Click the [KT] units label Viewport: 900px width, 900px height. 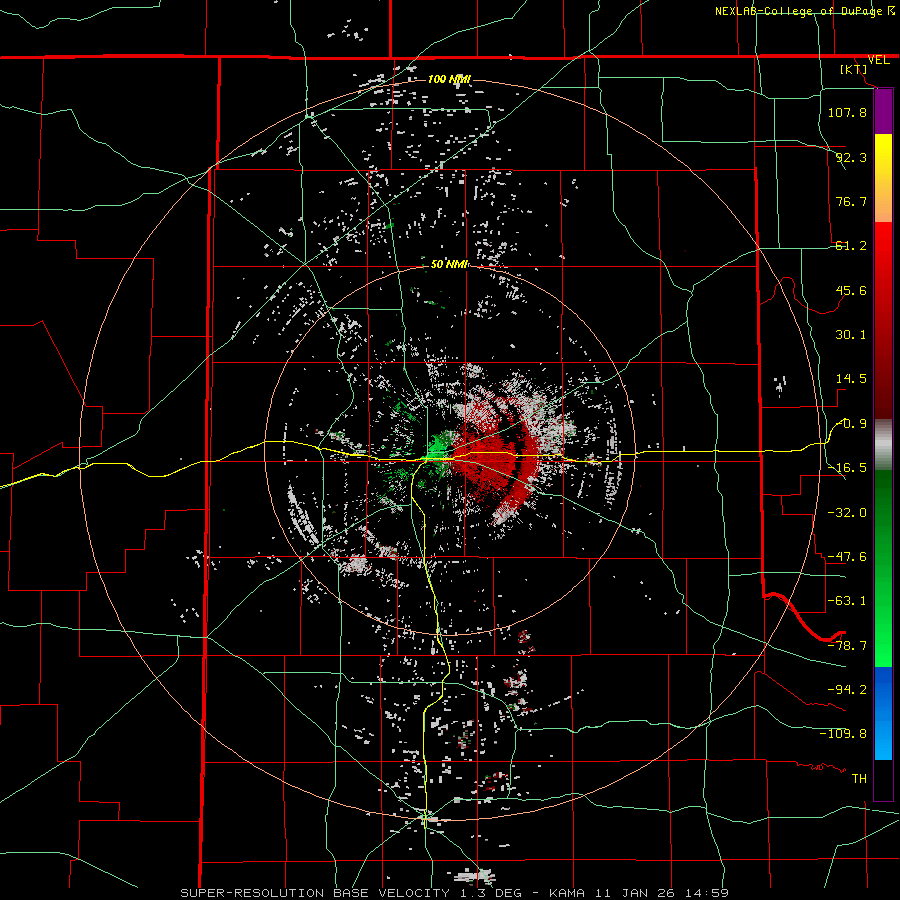[x=854, y=69]
